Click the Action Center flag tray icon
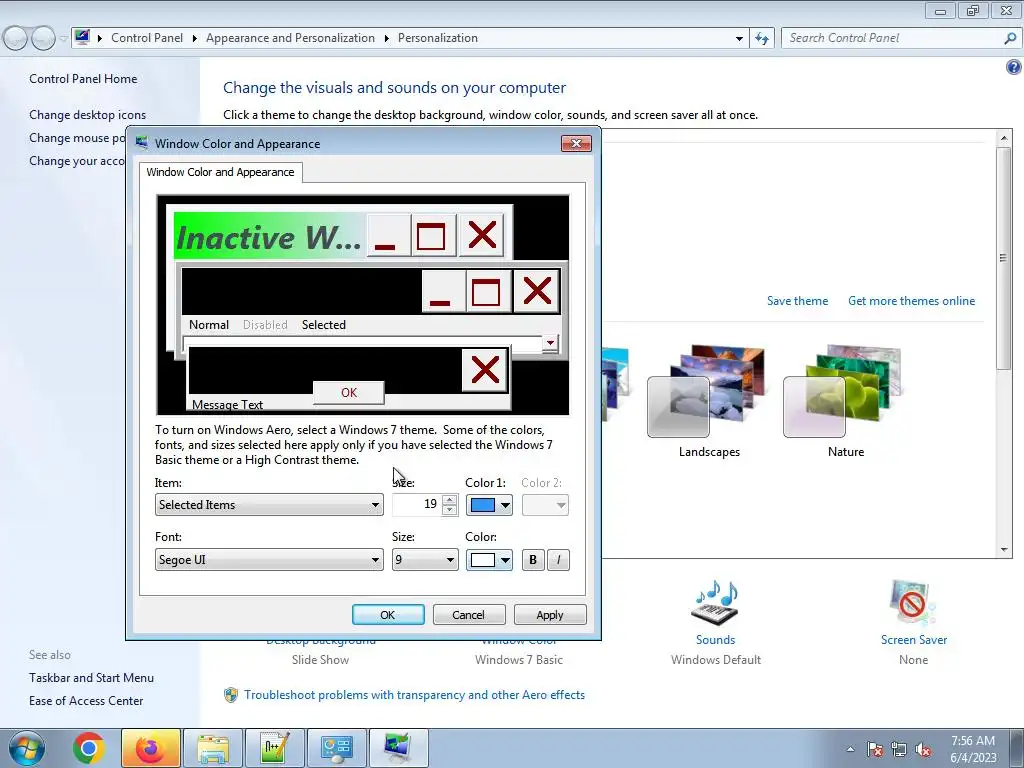This screenshot has height=768, width=1024. [875, 749]
